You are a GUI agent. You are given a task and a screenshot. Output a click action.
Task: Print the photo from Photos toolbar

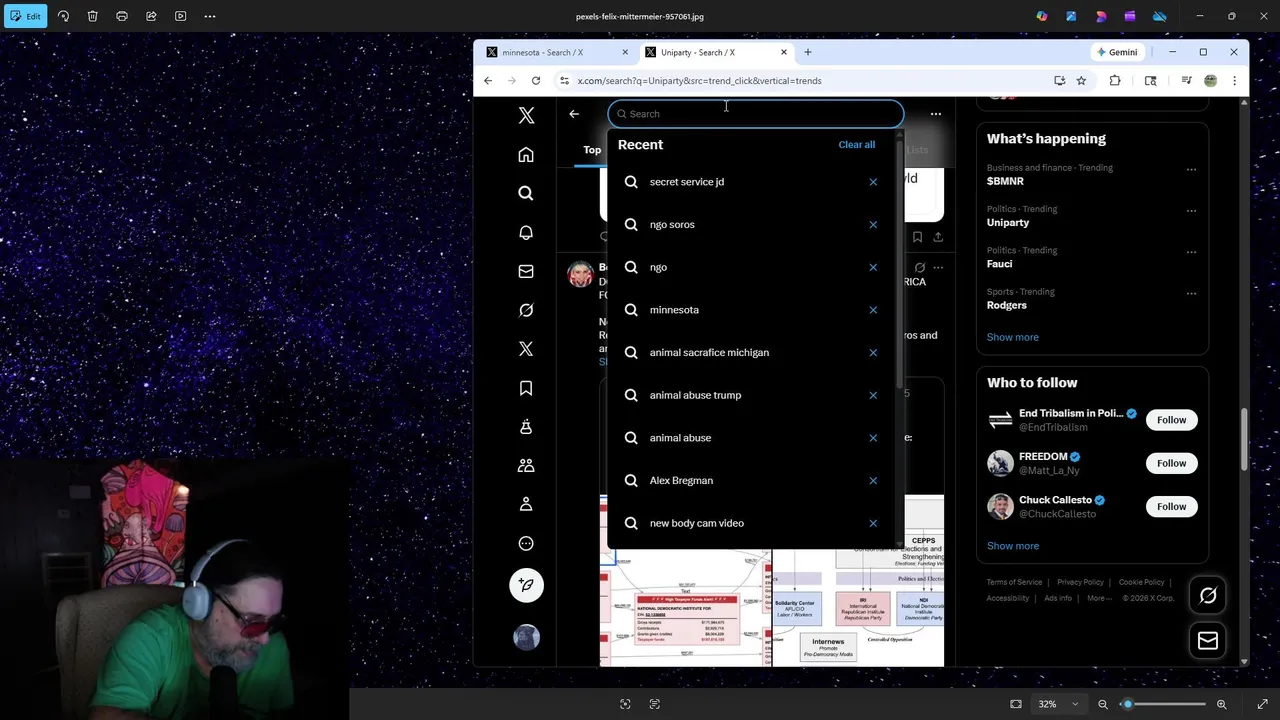tap(122, 16)
